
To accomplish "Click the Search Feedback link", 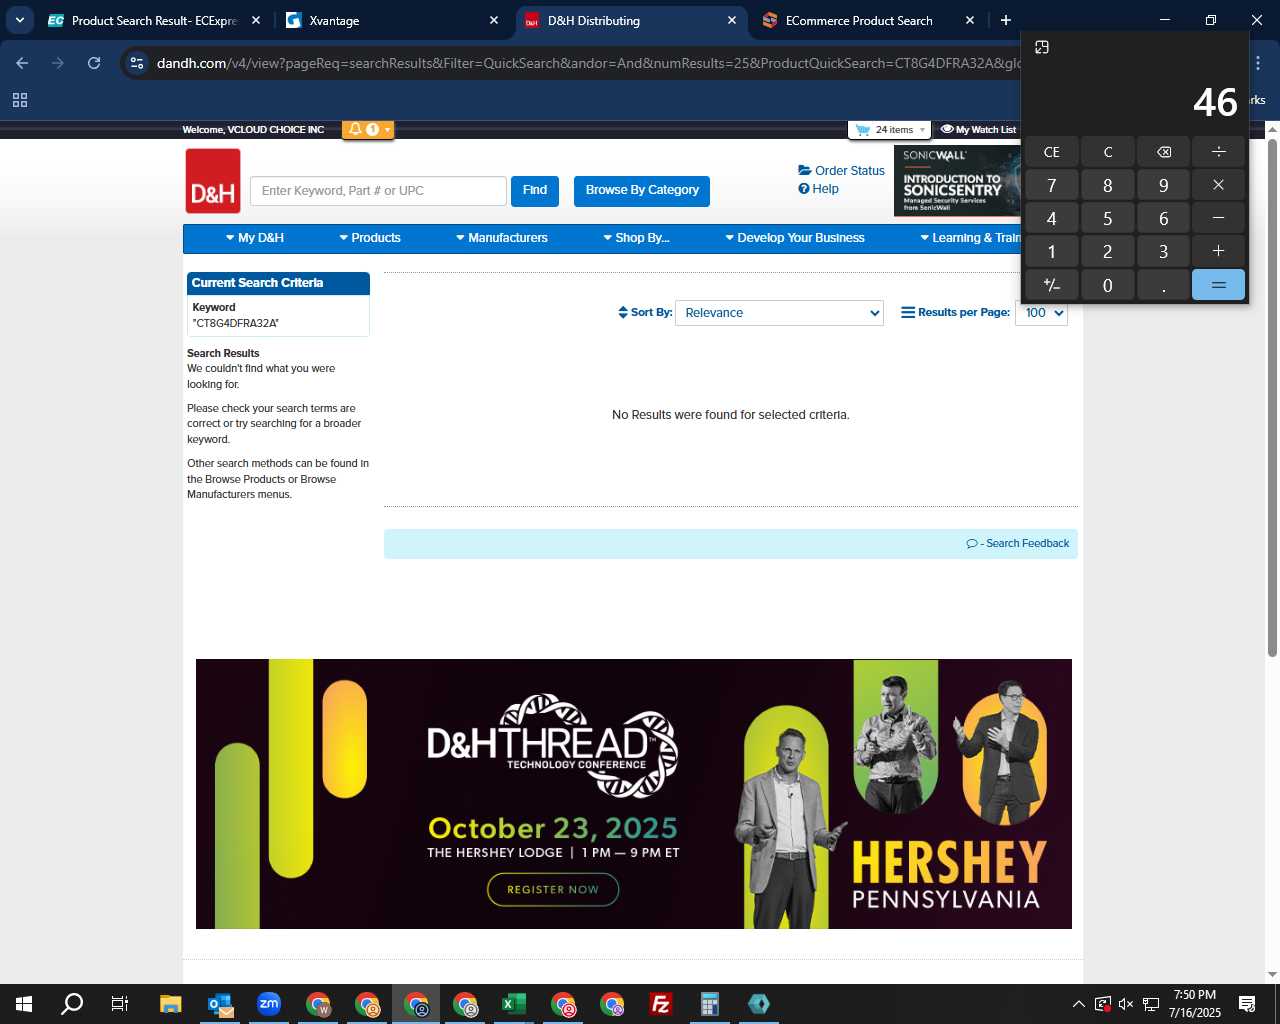I will (x=1018, y=544).
